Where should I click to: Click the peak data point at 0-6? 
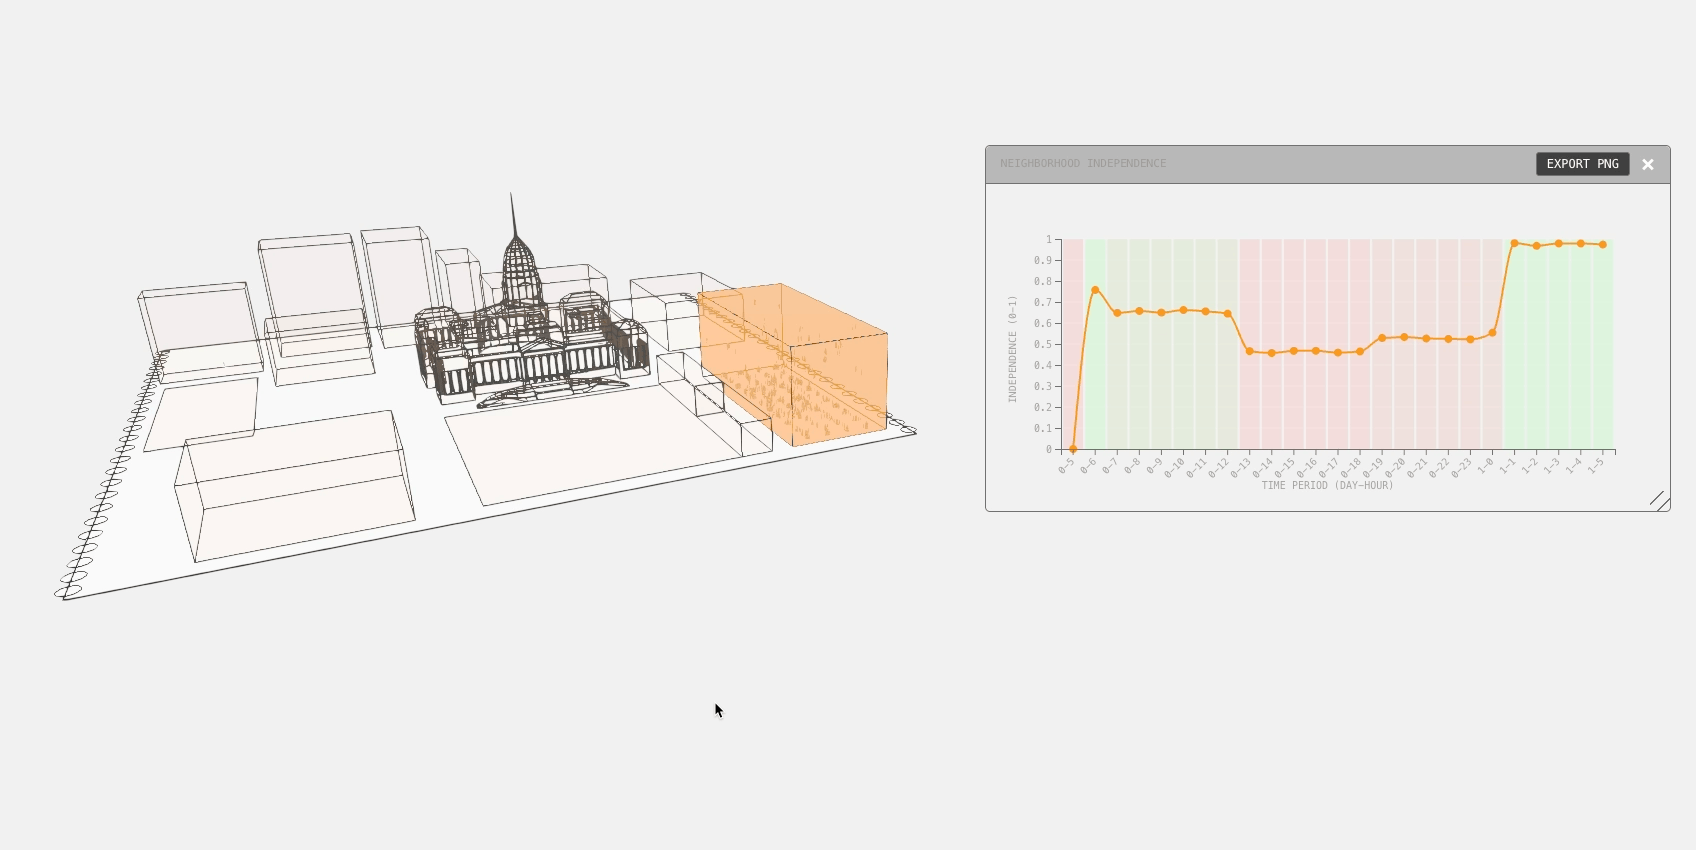click(x=1095, y=290)
